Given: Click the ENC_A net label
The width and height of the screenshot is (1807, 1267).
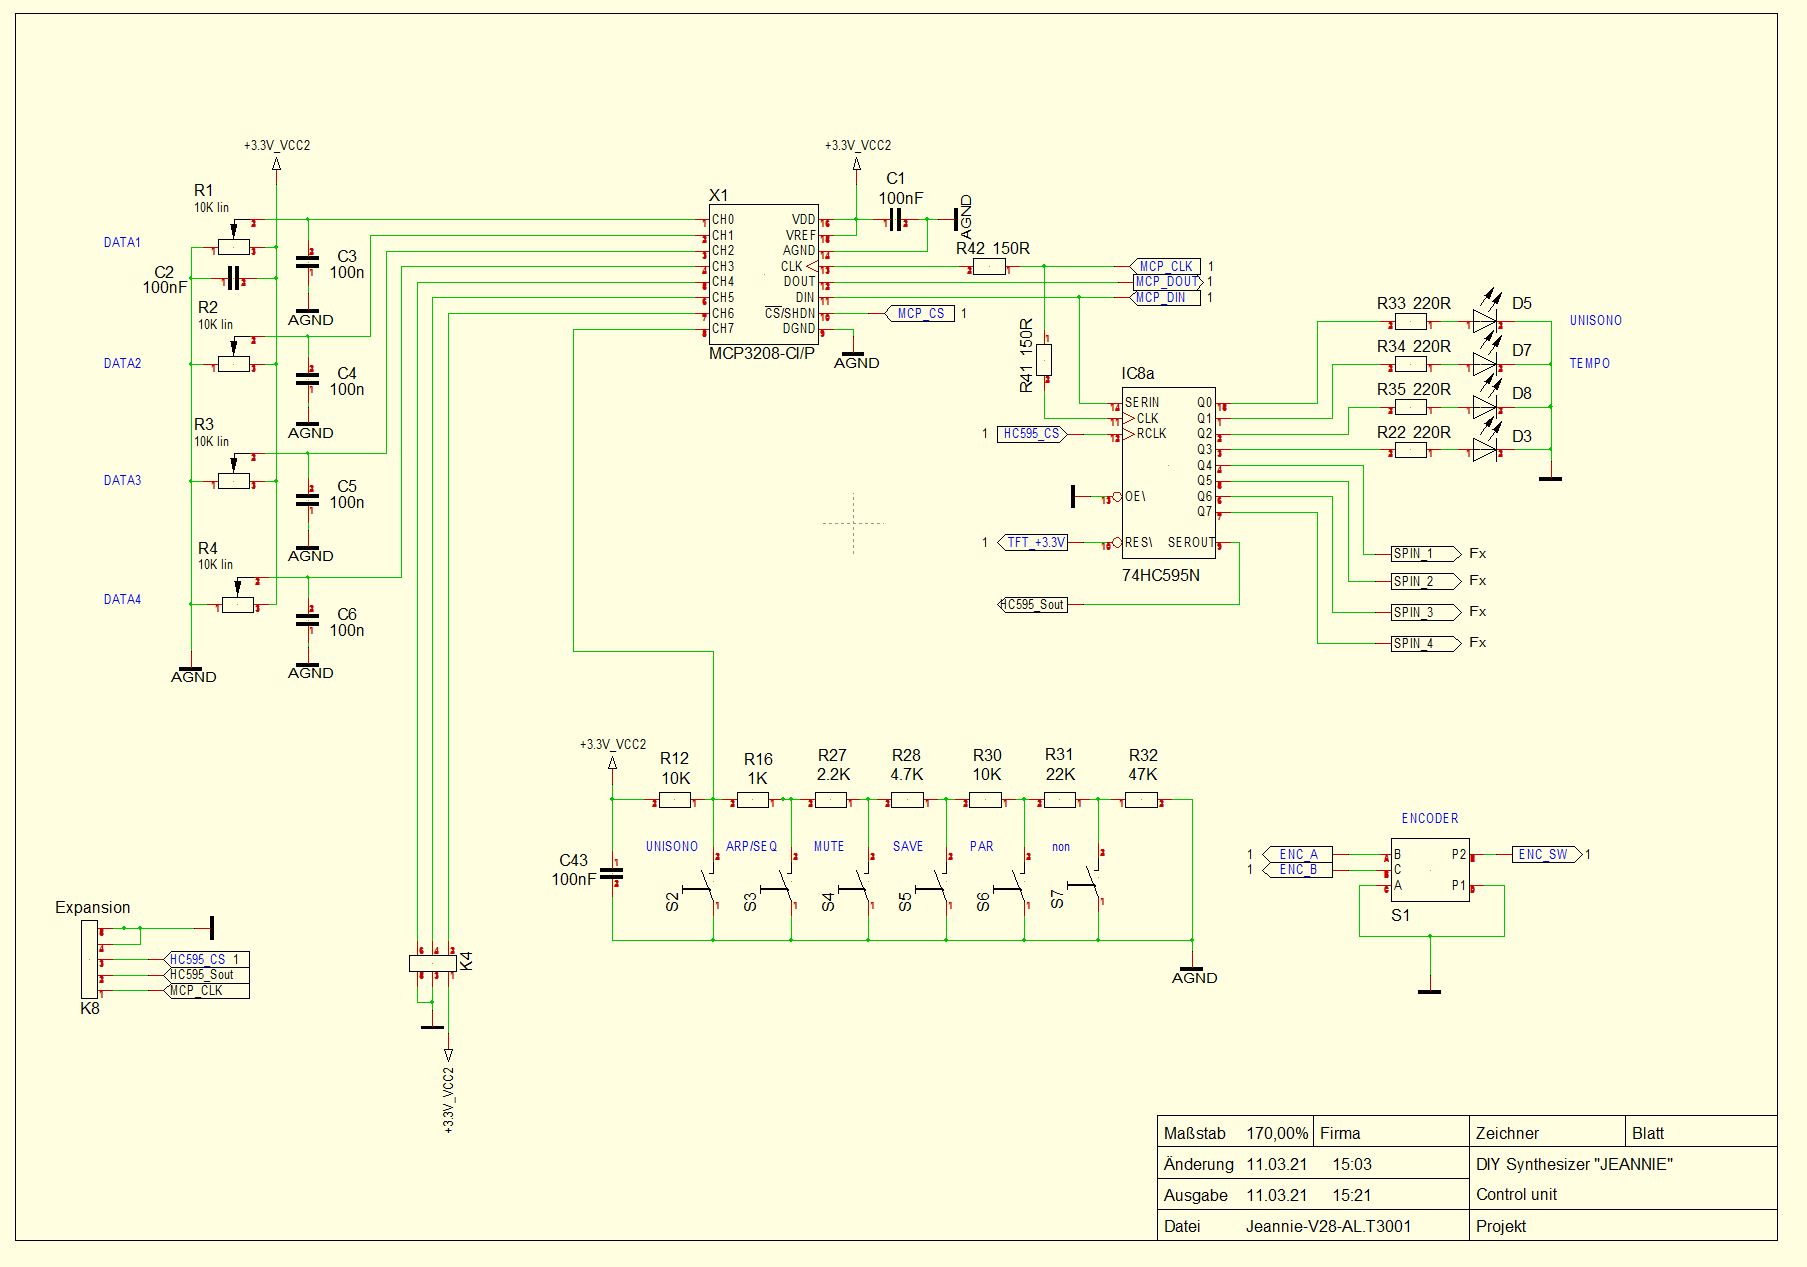Looking at the screenshot, I should tap(1298, 854).
